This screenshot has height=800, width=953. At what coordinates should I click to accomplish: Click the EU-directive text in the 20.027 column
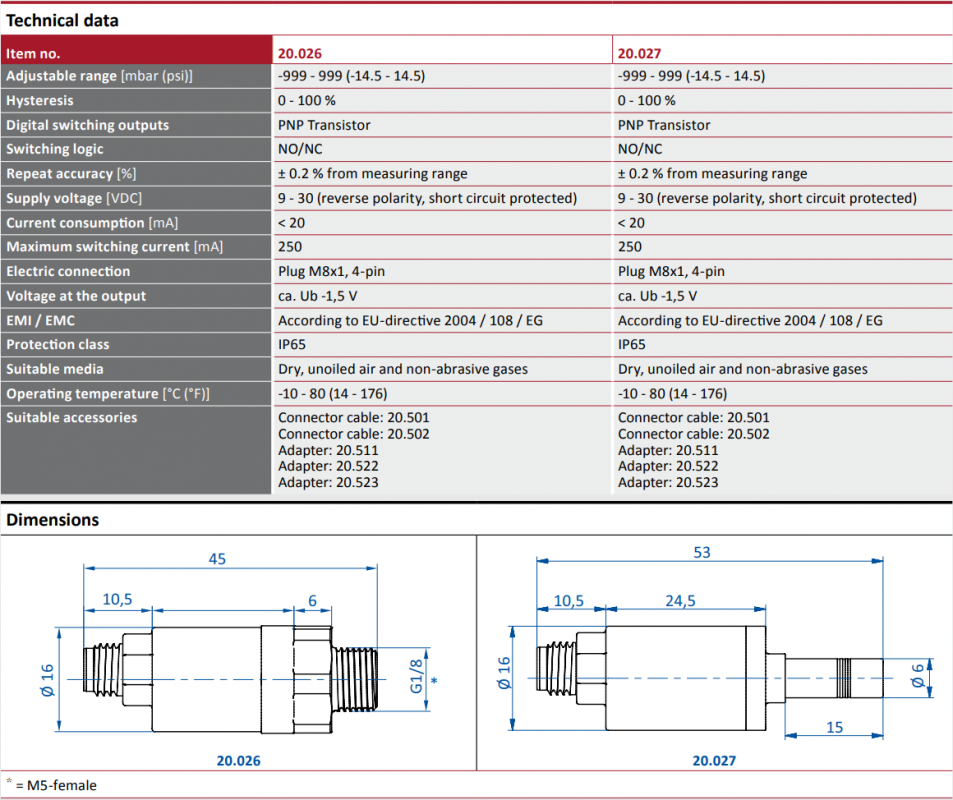click(x=750, y=320)
